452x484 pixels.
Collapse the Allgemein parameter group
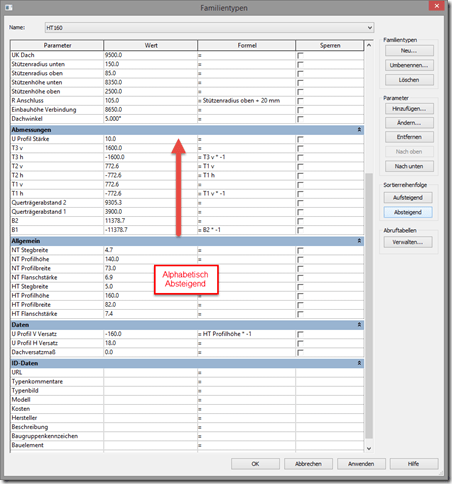[x=359, y=241]
